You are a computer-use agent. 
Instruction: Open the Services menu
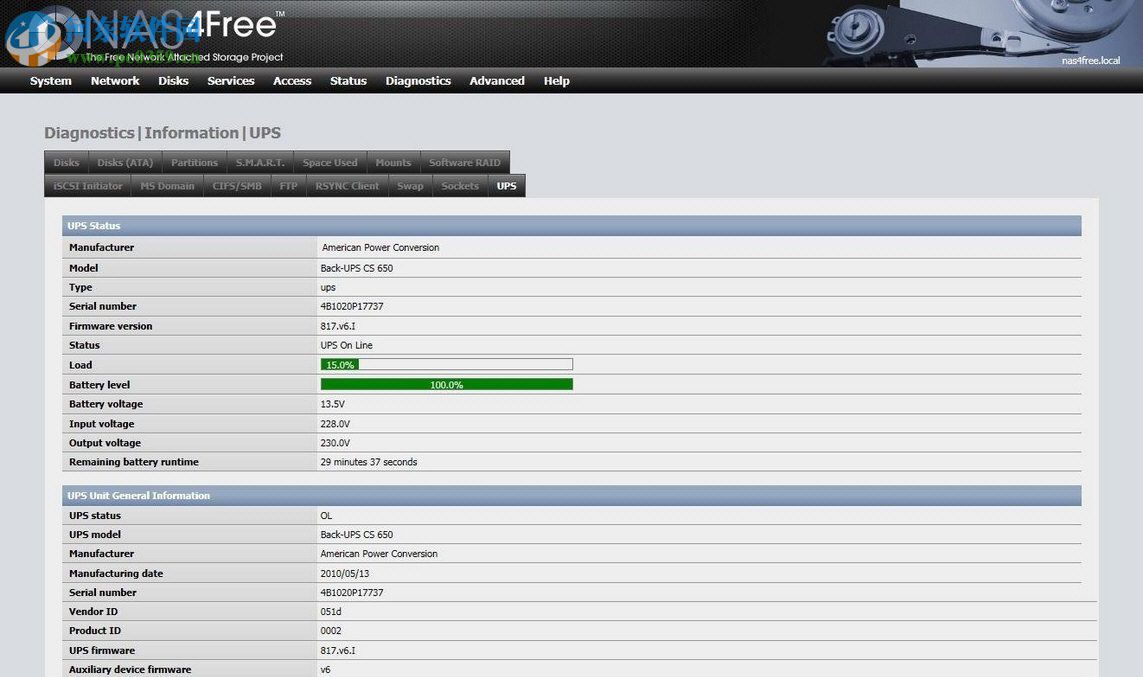(230, 81)
